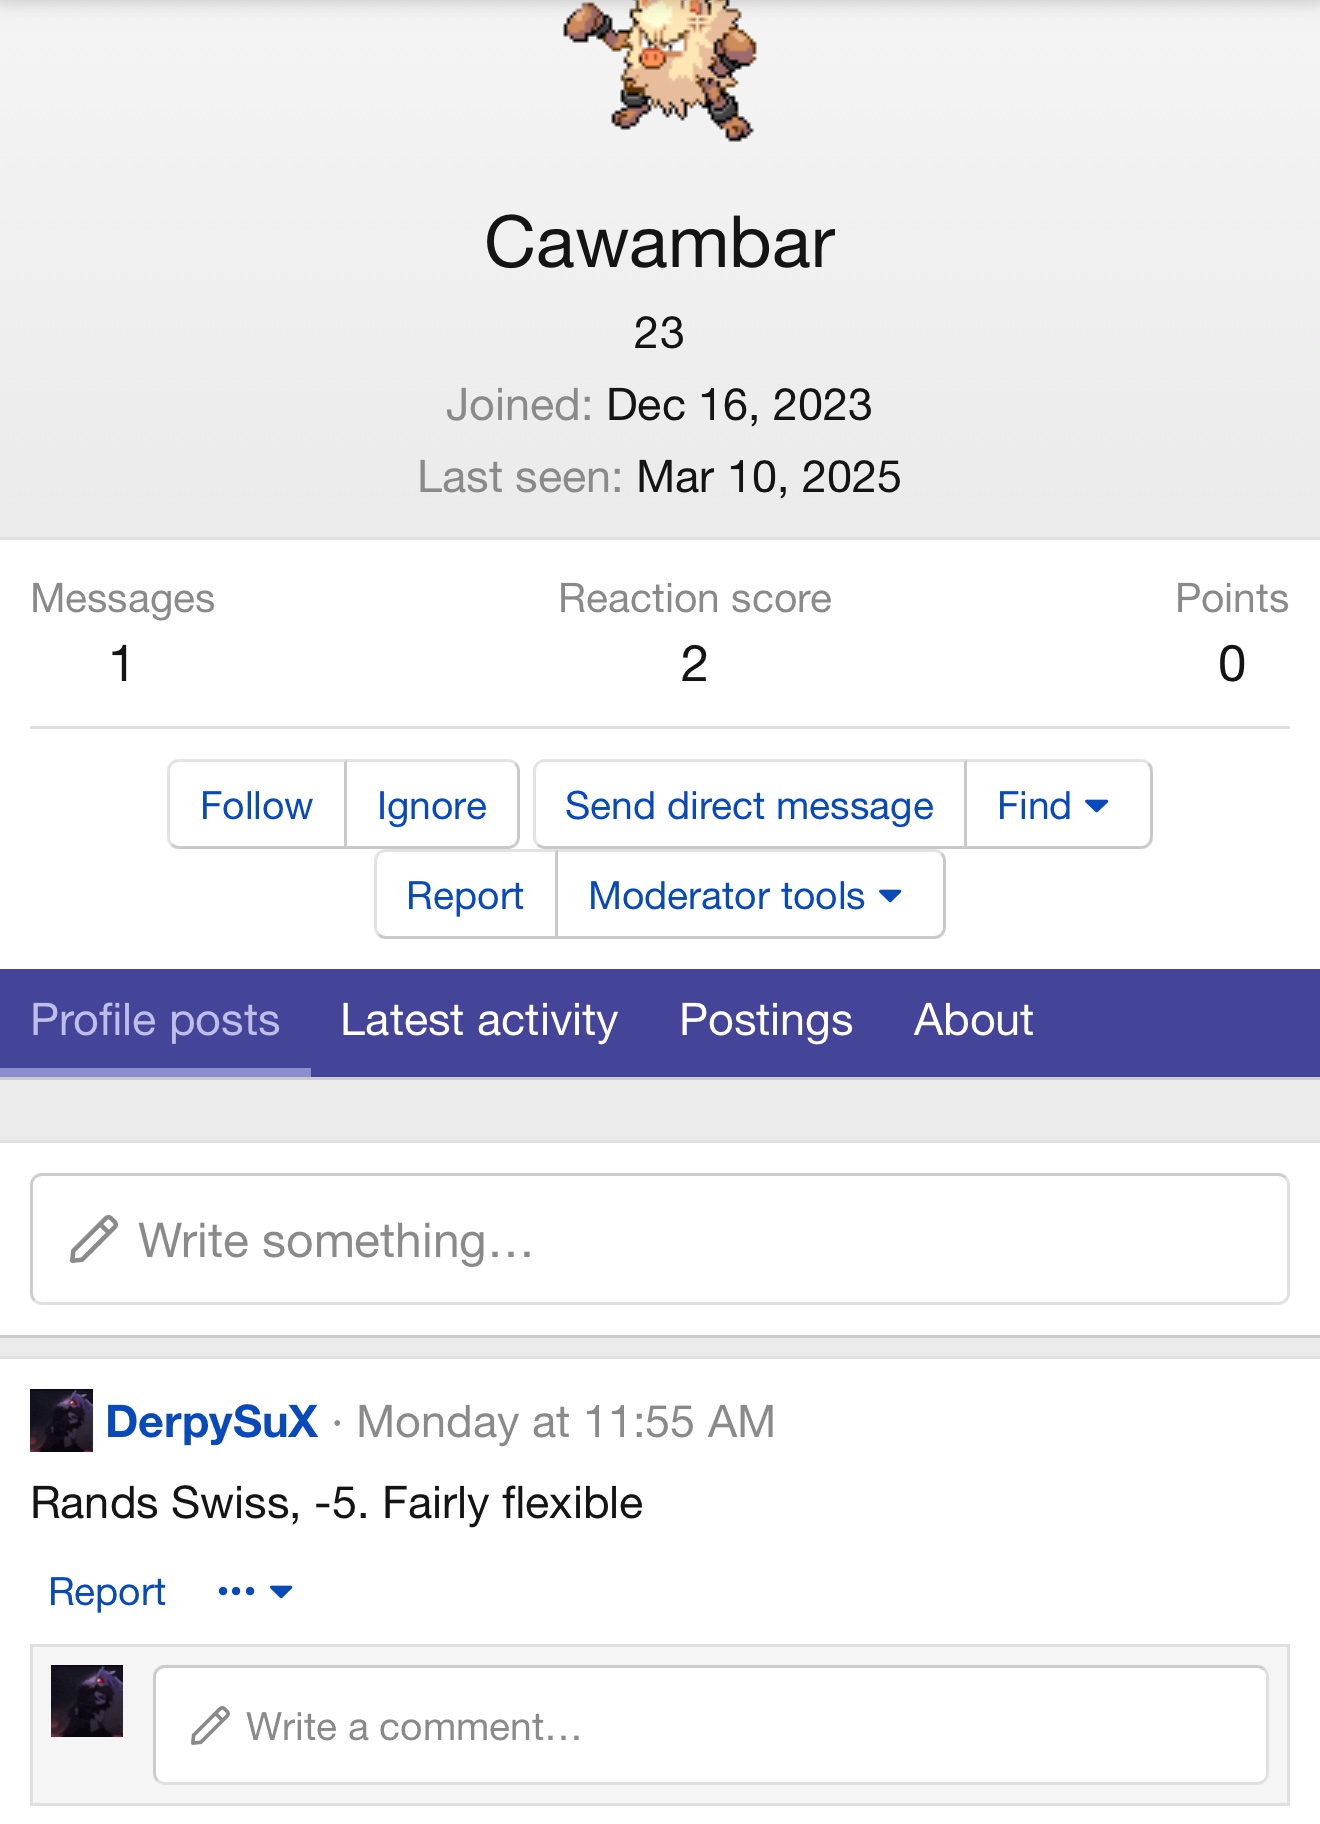Follow the user Cawambar

point(256,805)
